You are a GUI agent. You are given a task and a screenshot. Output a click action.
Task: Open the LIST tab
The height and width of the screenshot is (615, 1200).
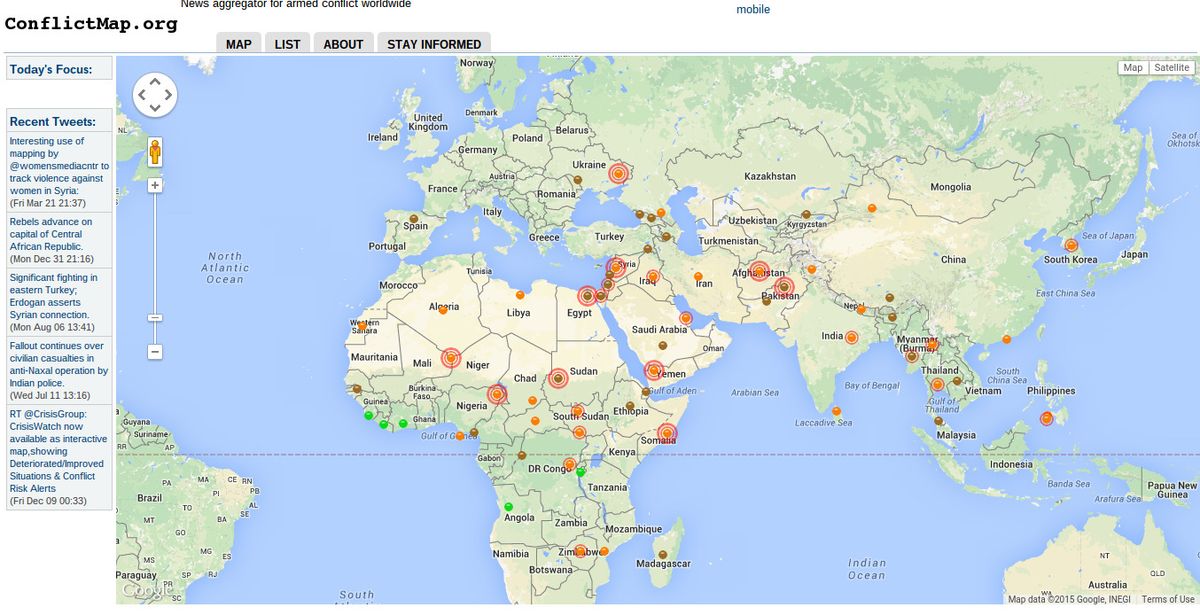click(x=287, y=43)
